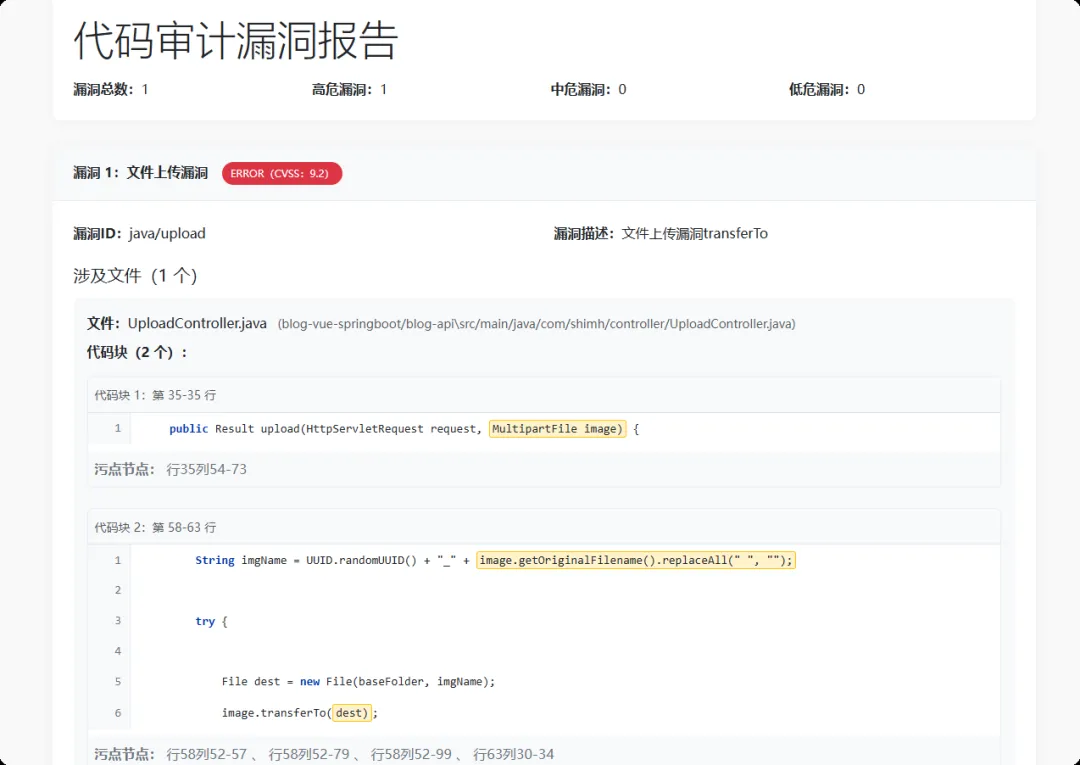Click the 代码块 1: 第 35-35 行 header

(544, 395)
